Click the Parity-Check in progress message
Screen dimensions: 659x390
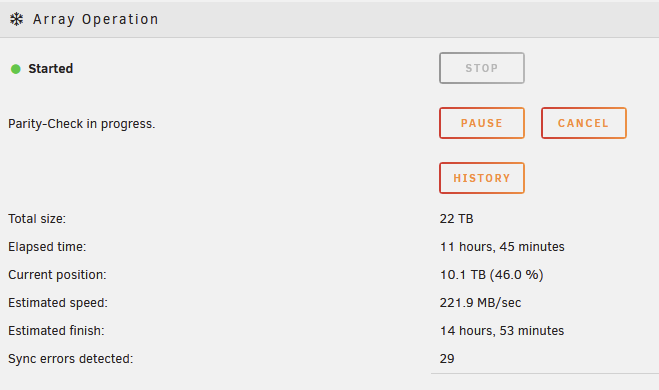coord(82,124)
